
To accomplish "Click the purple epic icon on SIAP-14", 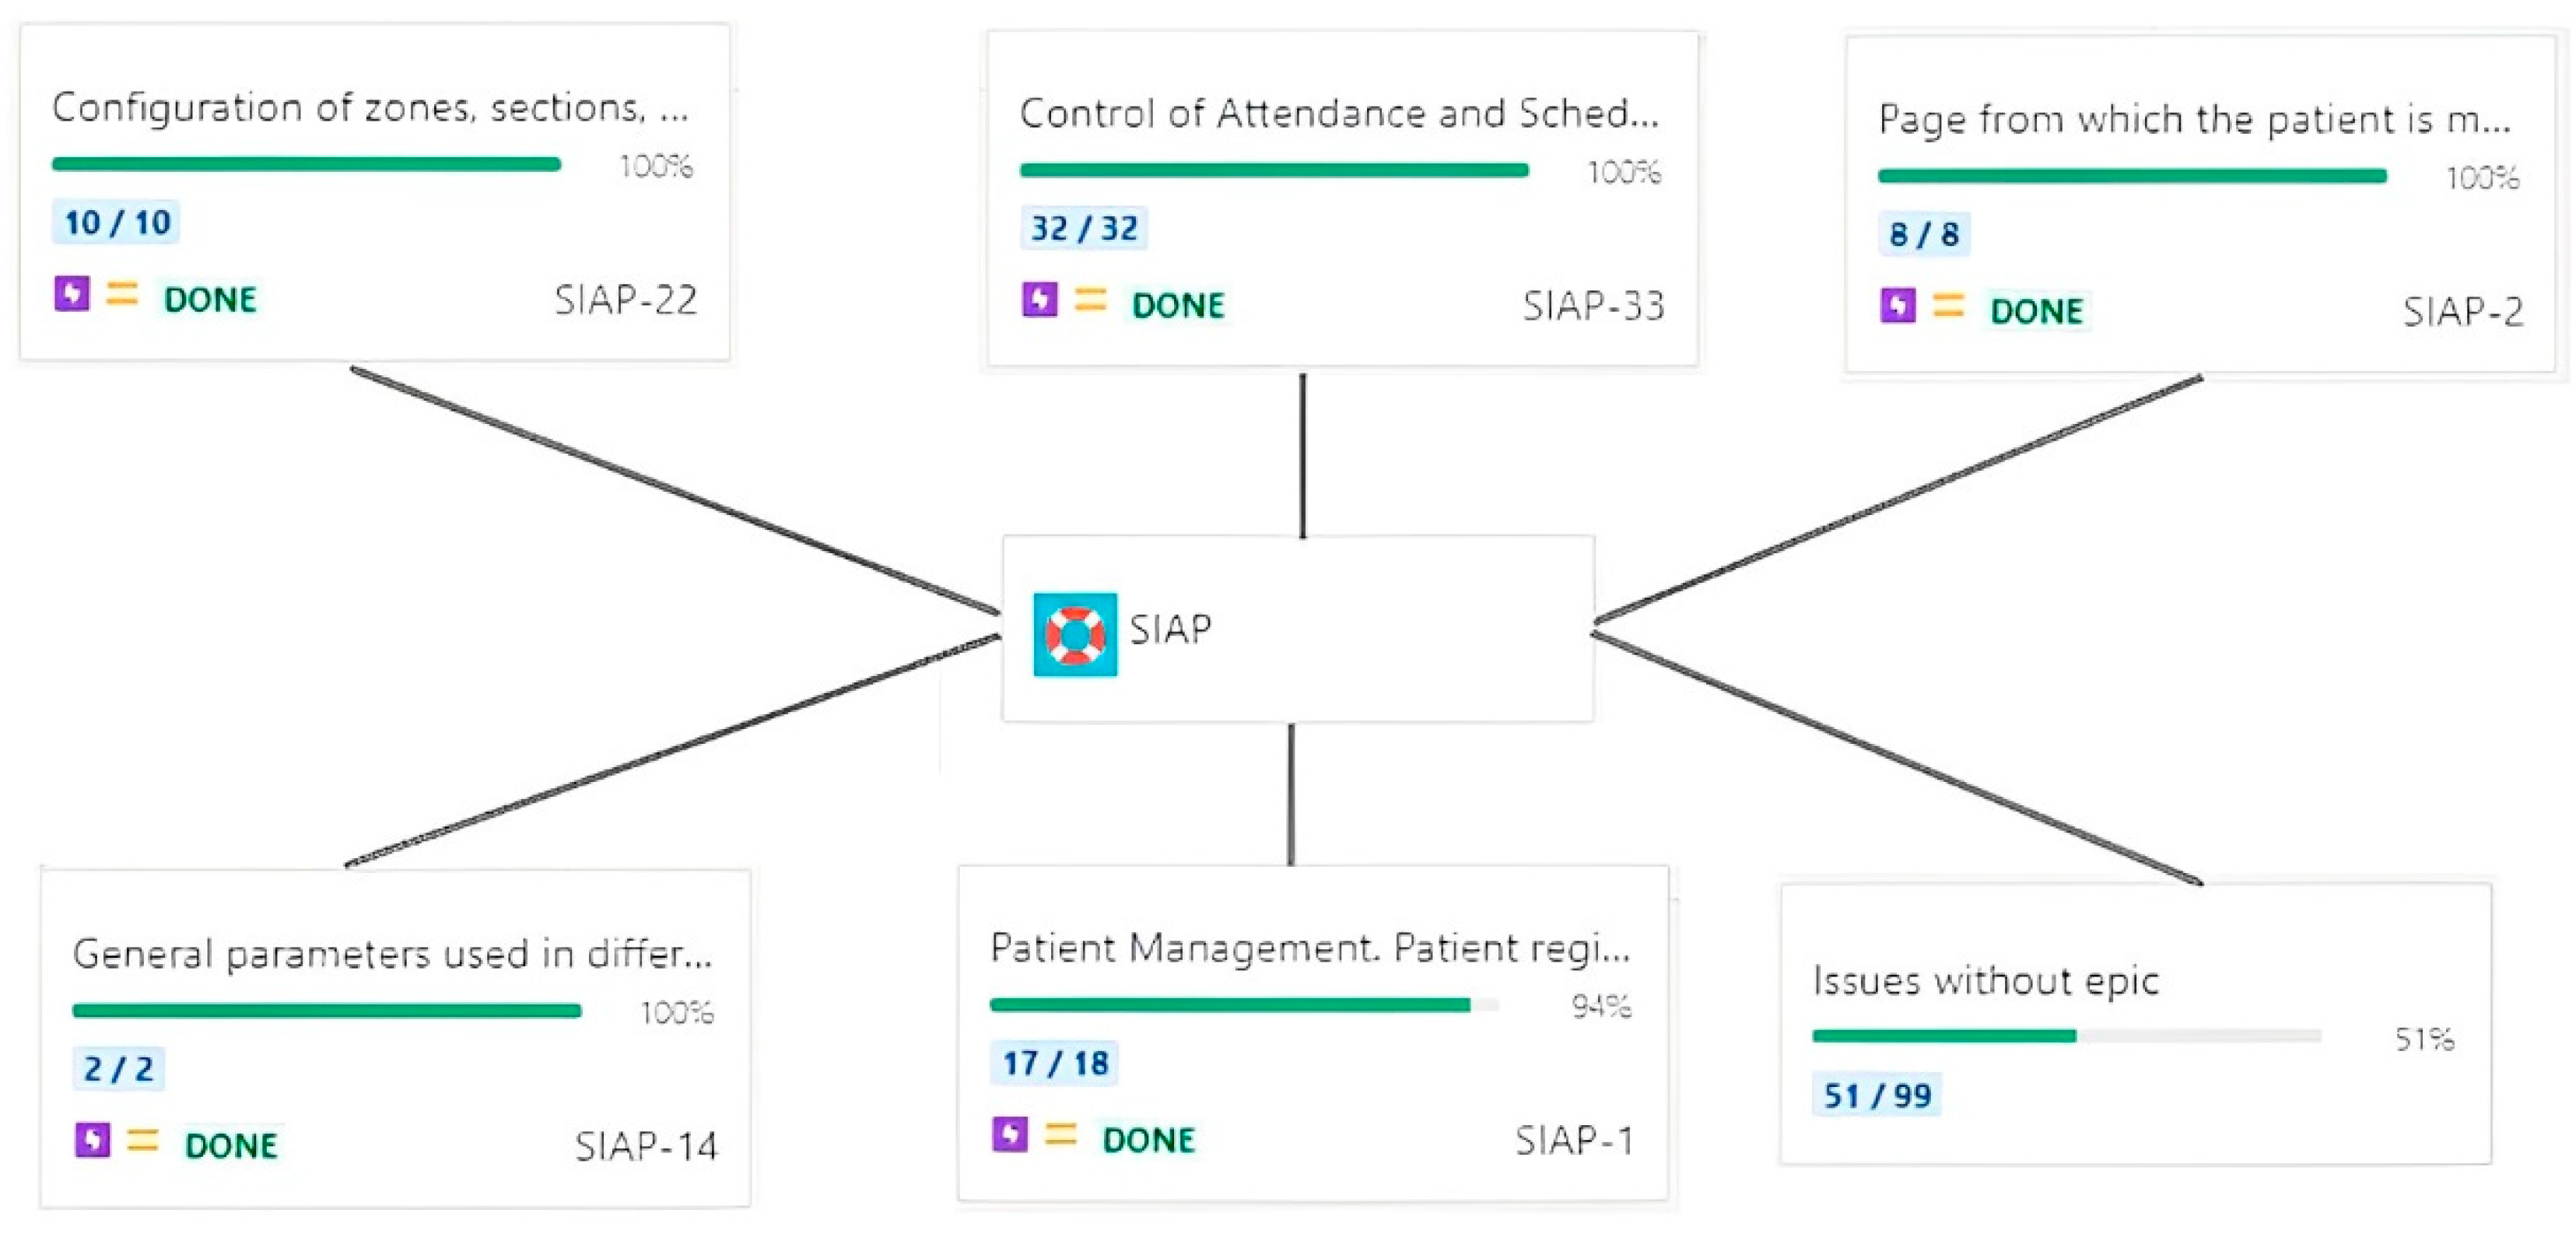I will [93, 1140].
